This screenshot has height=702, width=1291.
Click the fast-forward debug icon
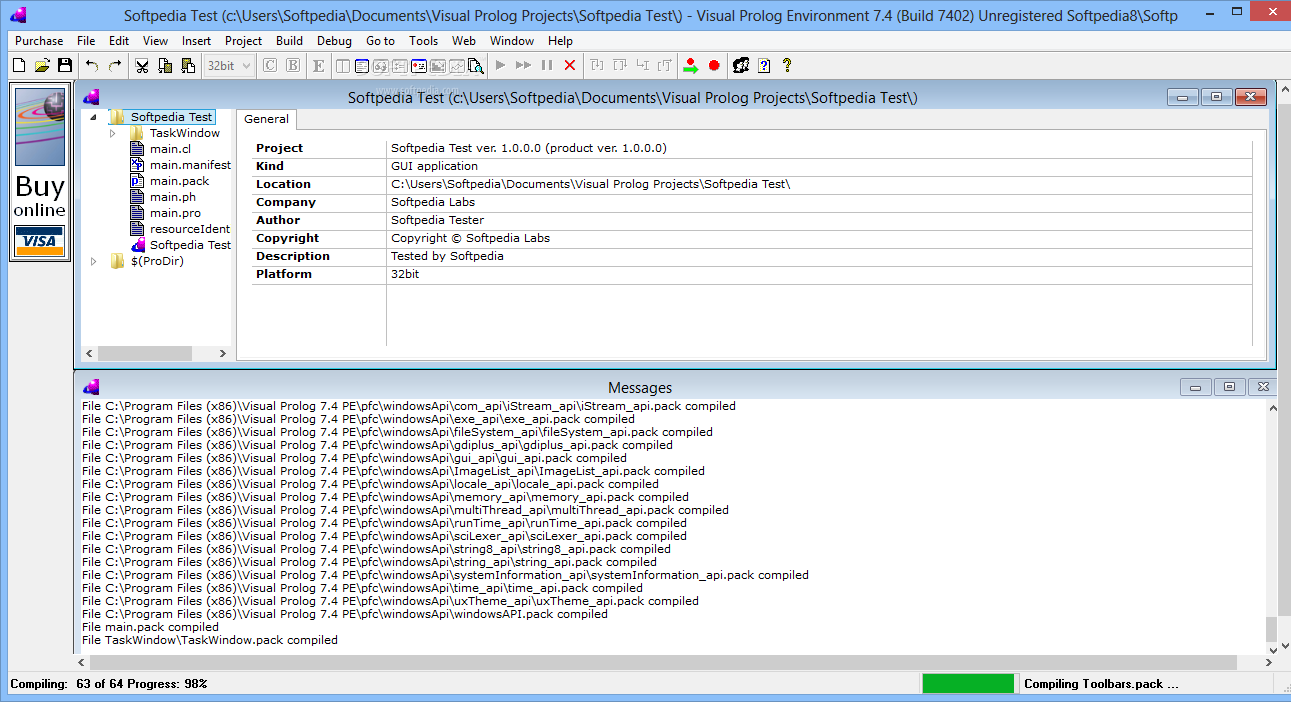click(524, 66)
